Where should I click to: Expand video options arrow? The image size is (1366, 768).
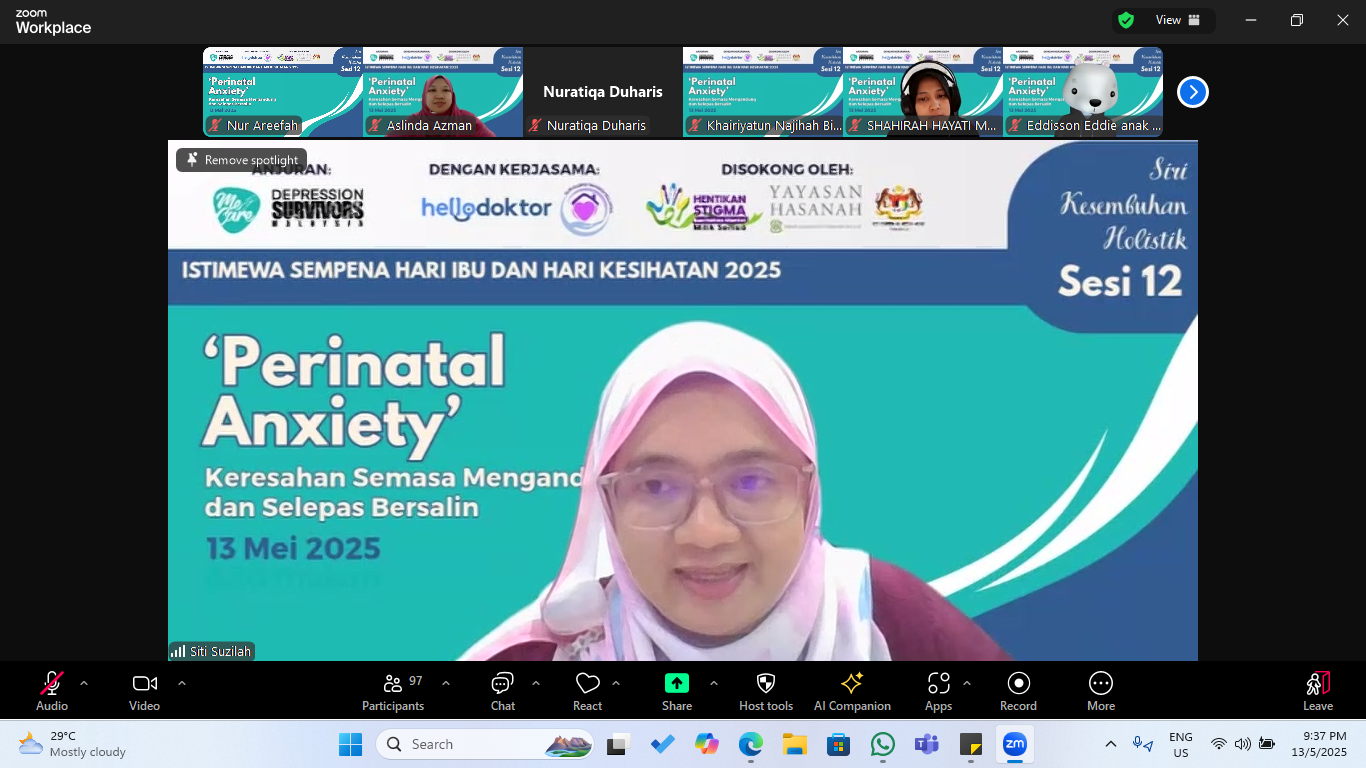click(x=182, y=683)
